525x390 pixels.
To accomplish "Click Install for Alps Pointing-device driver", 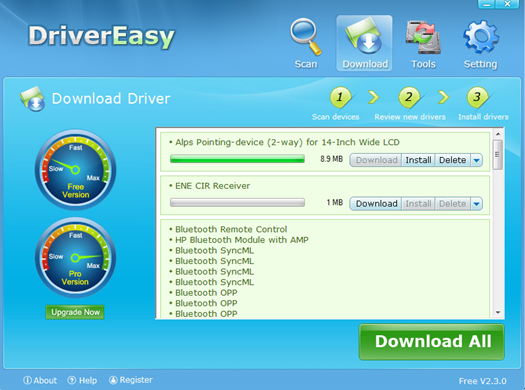I will coord(418,160).
